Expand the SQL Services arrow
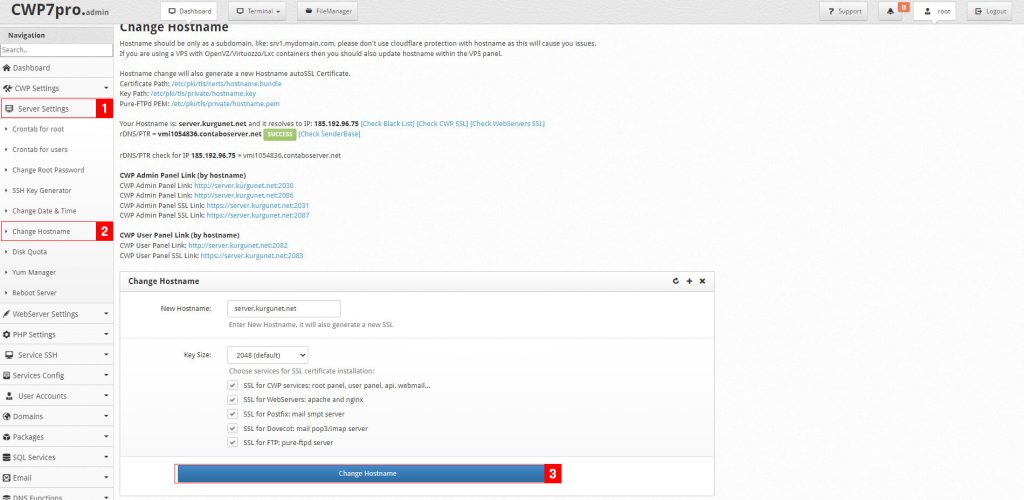Image resolution: width=1024 pixels, height=500 pixels. [x=106, y=458]
